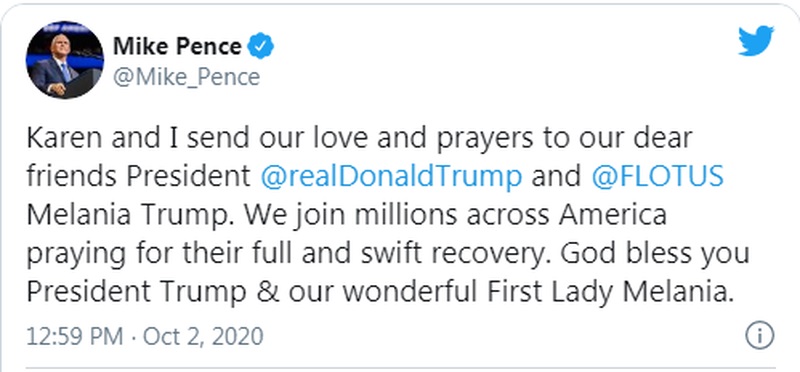View Mike Pence's profile avatar

click(x=65, y=60)
